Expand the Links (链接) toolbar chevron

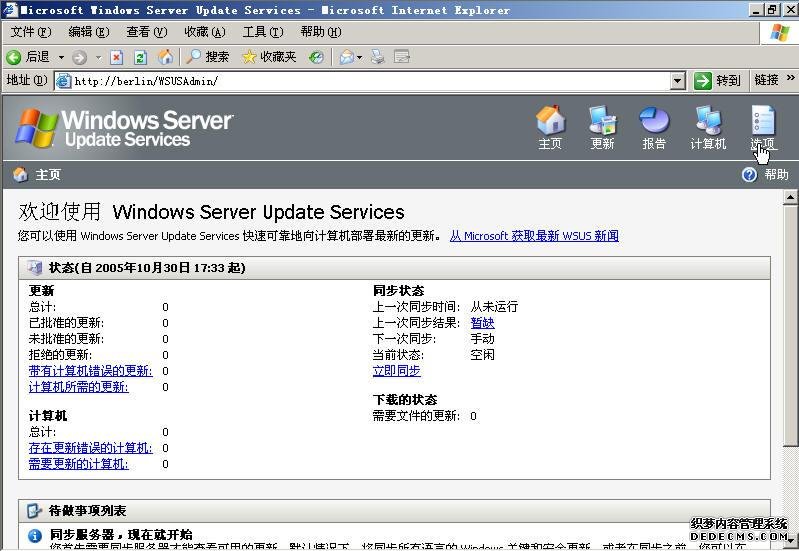[x=790, y=78]
